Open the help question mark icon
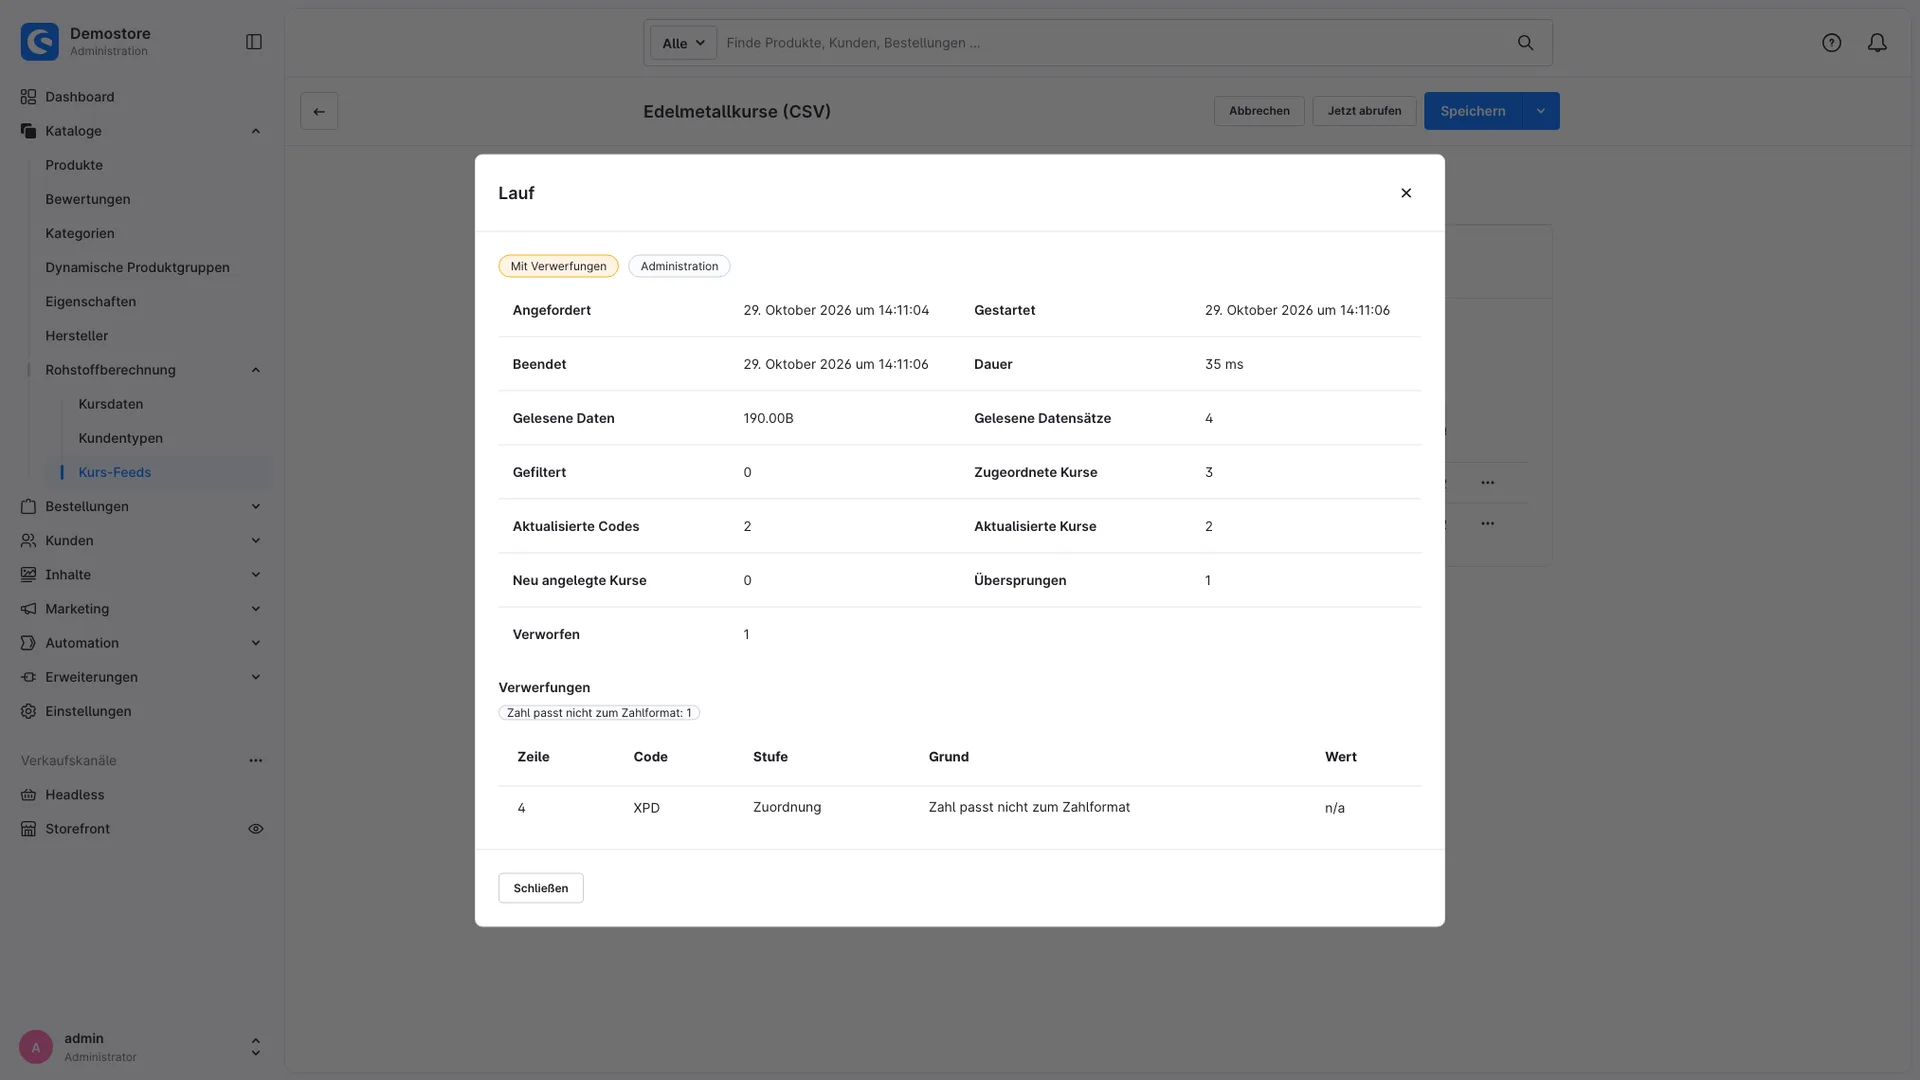Viewport: 1920px width, 1080px height. [1831, 43]
